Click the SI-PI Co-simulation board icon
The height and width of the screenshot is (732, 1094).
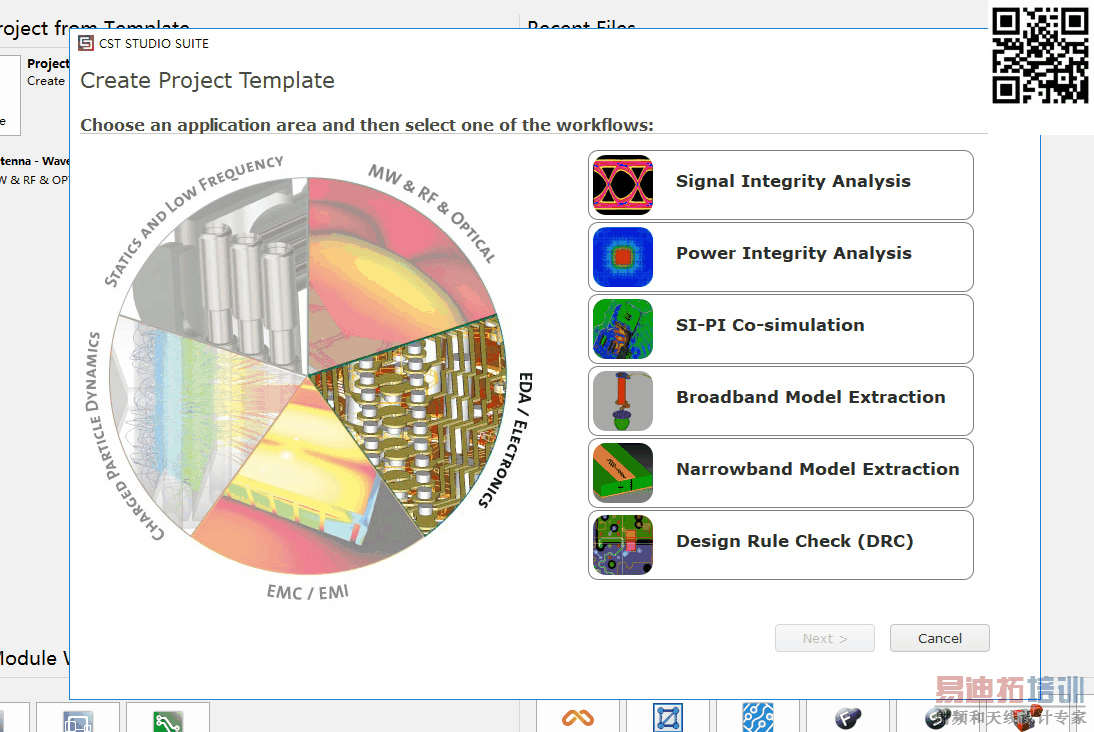click(x=622, y=329)
